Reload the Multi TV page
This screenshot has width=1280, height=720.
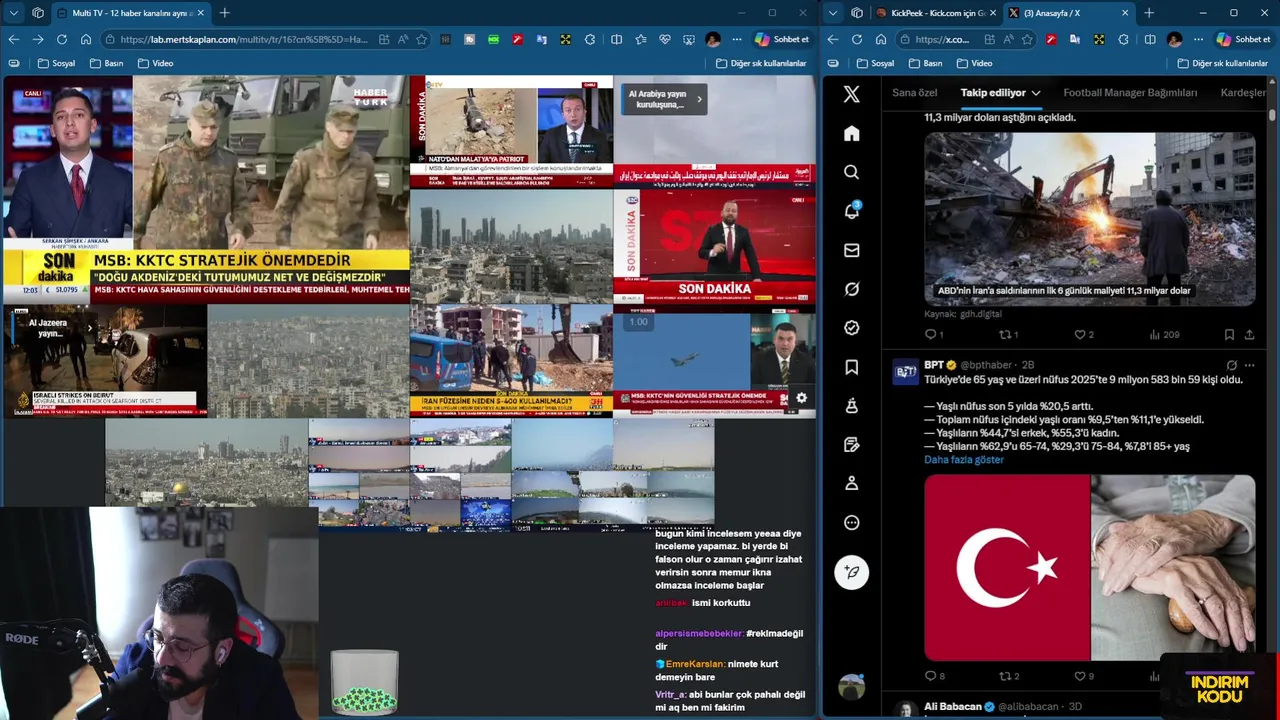pyautogui.click(x=62, y=39)
